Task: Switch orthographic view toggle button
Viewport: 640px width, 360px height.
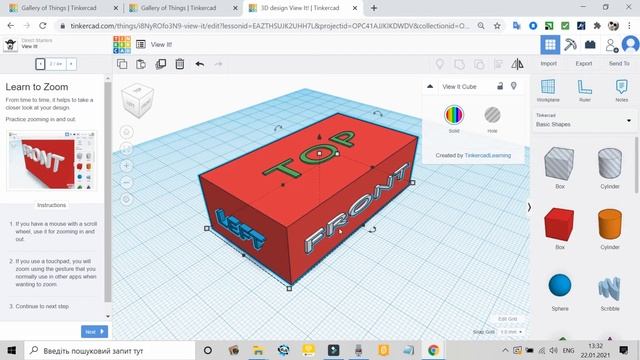Action: [x=127, y=199]
